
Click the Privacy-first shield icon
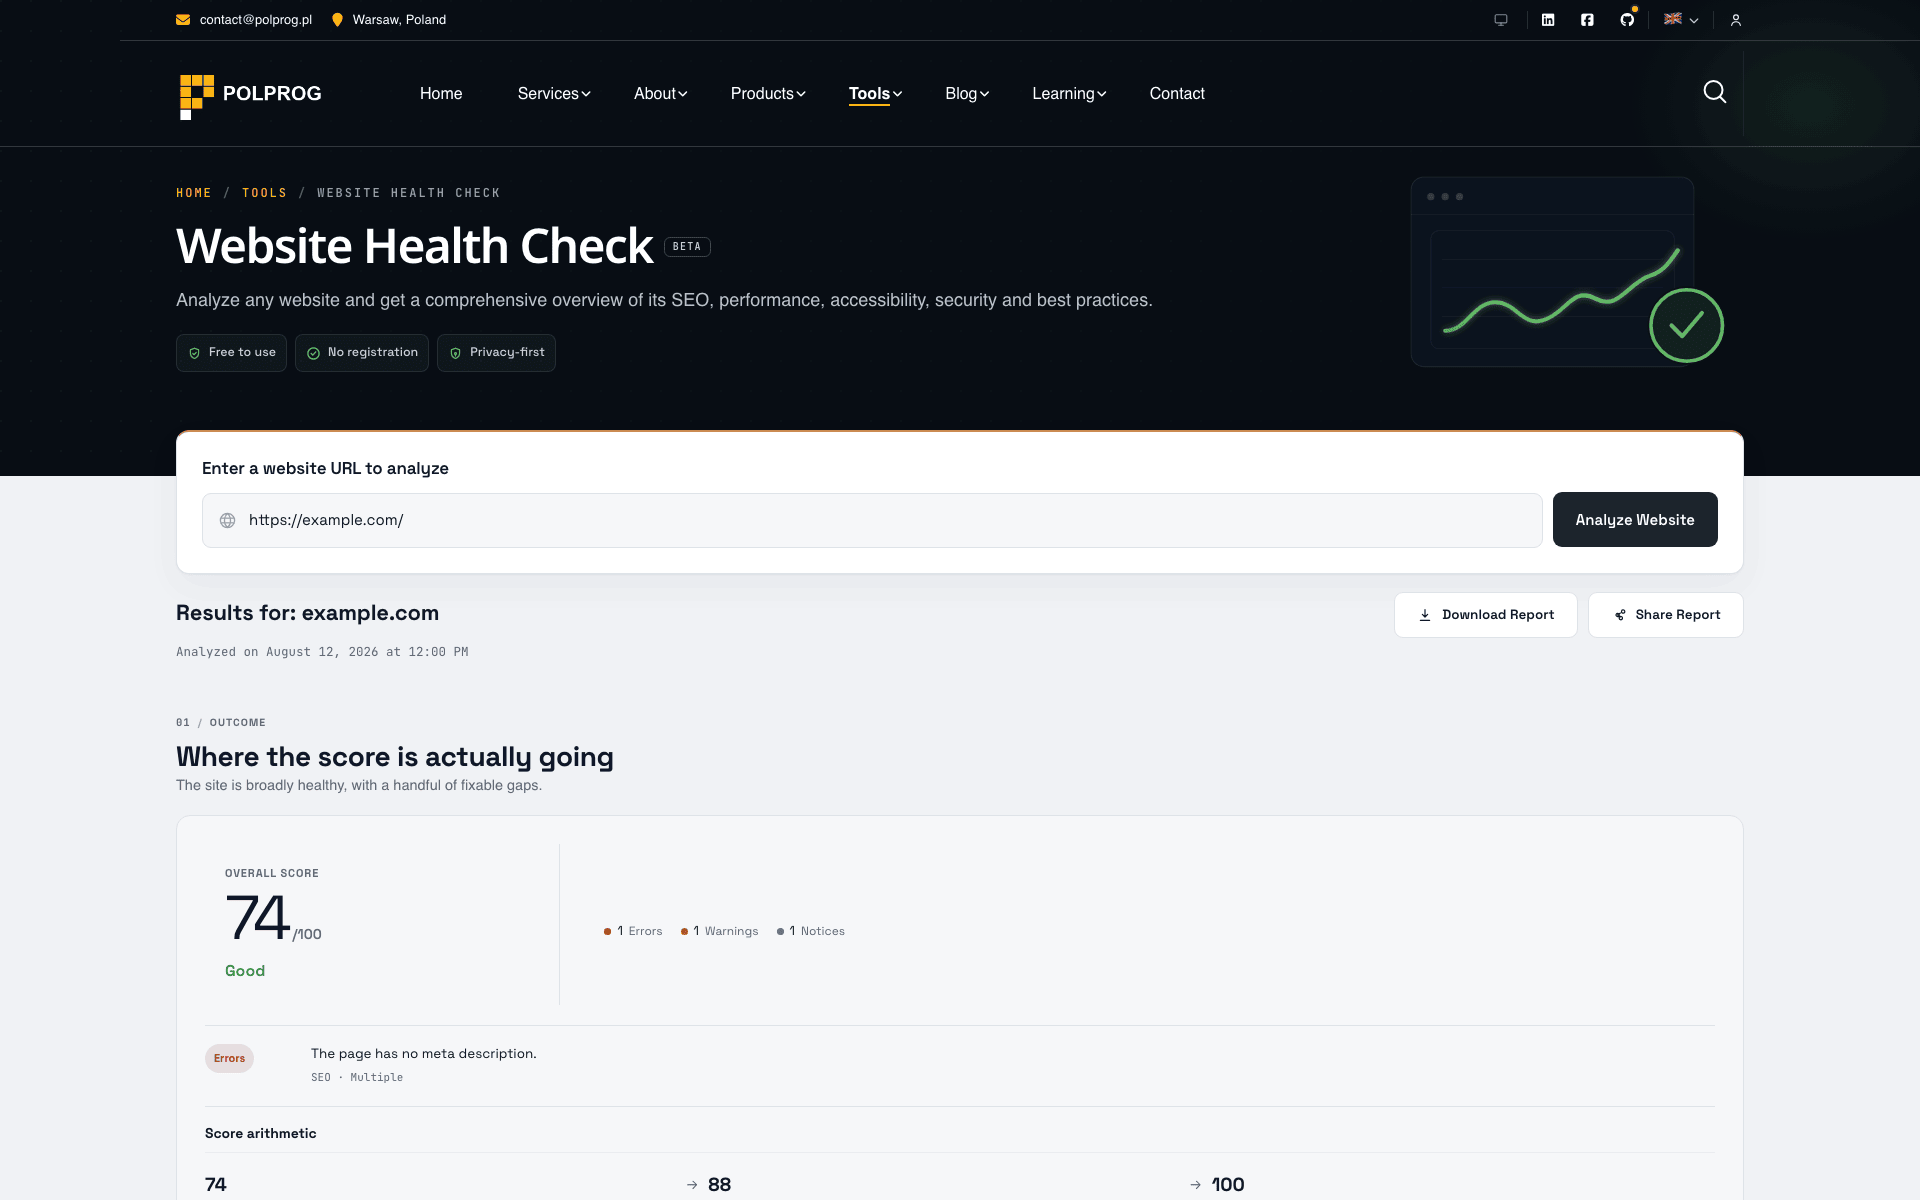(x=456, y=353)
